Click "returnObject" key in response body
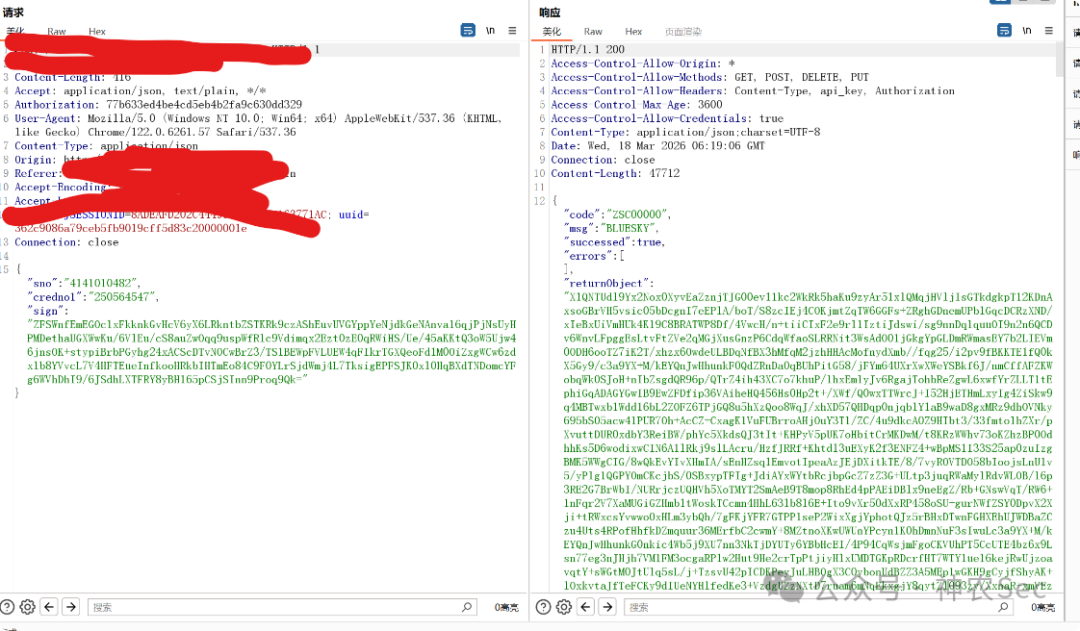The width and height of the screenshot is (1080, 631). click(x=609, y=283)
